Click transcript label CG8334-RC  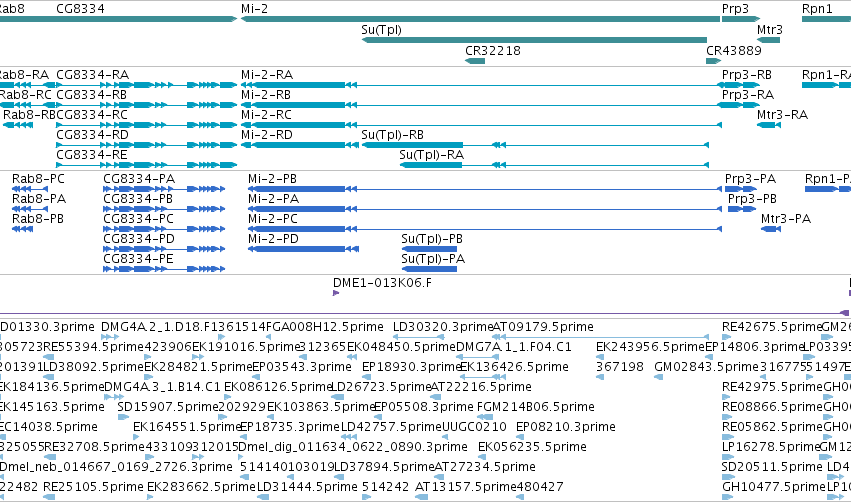92,115
